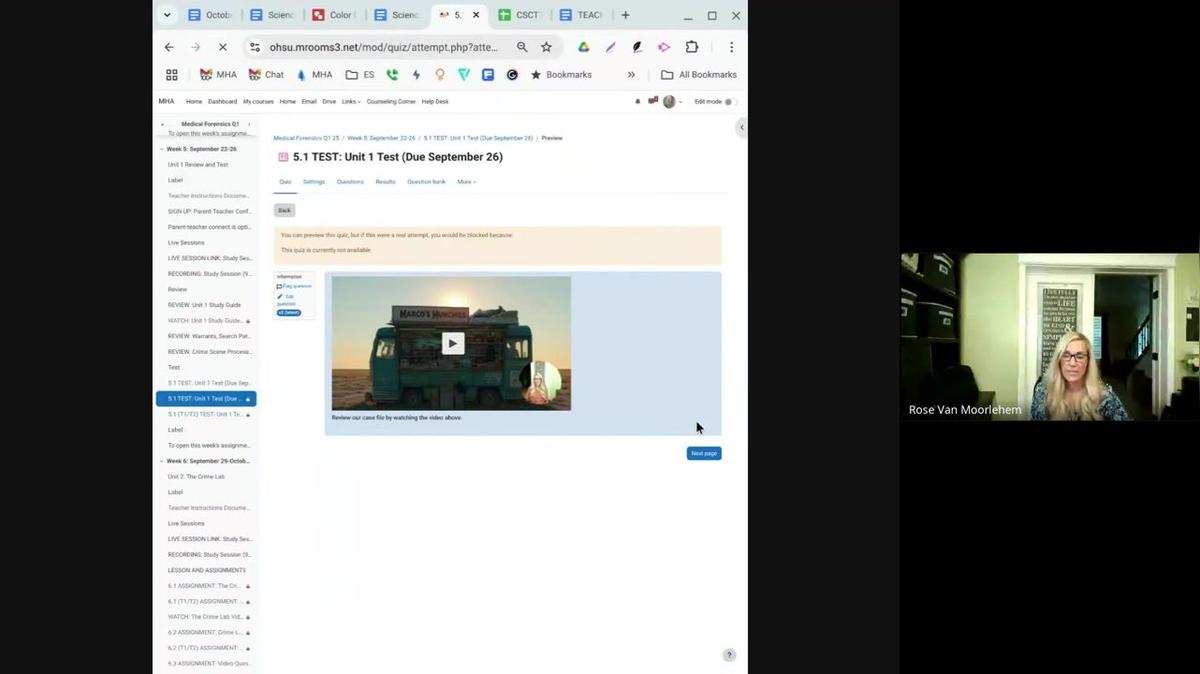1200x674 pixels.
Task: Click the Edit question pencil icon
Action: (281, 297)
